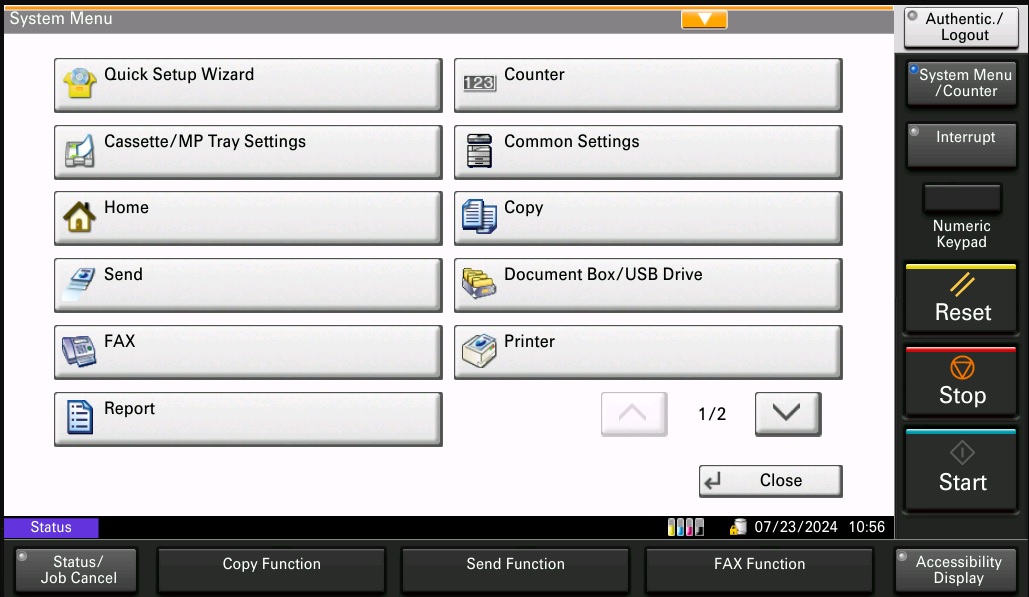1029x597 pixels.
Task: Switch to Copy Function
Action: pyautogui.click(x=271, y=568)
